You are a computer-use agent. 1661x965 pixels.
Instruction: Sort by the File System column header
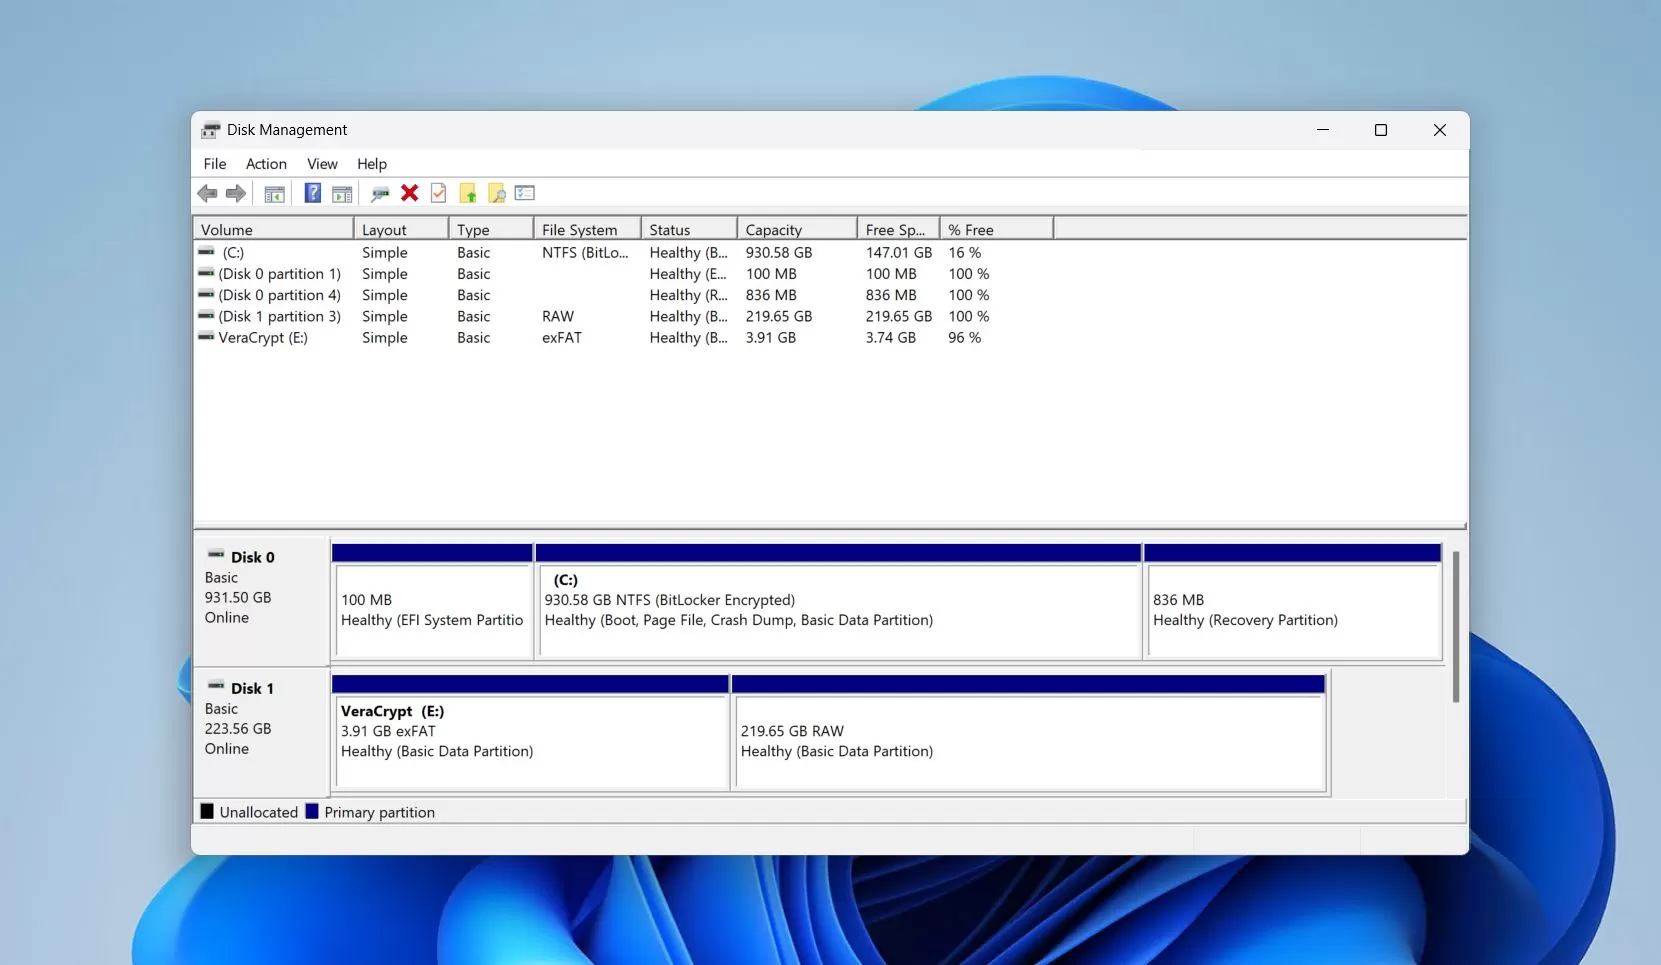point(587,229)
